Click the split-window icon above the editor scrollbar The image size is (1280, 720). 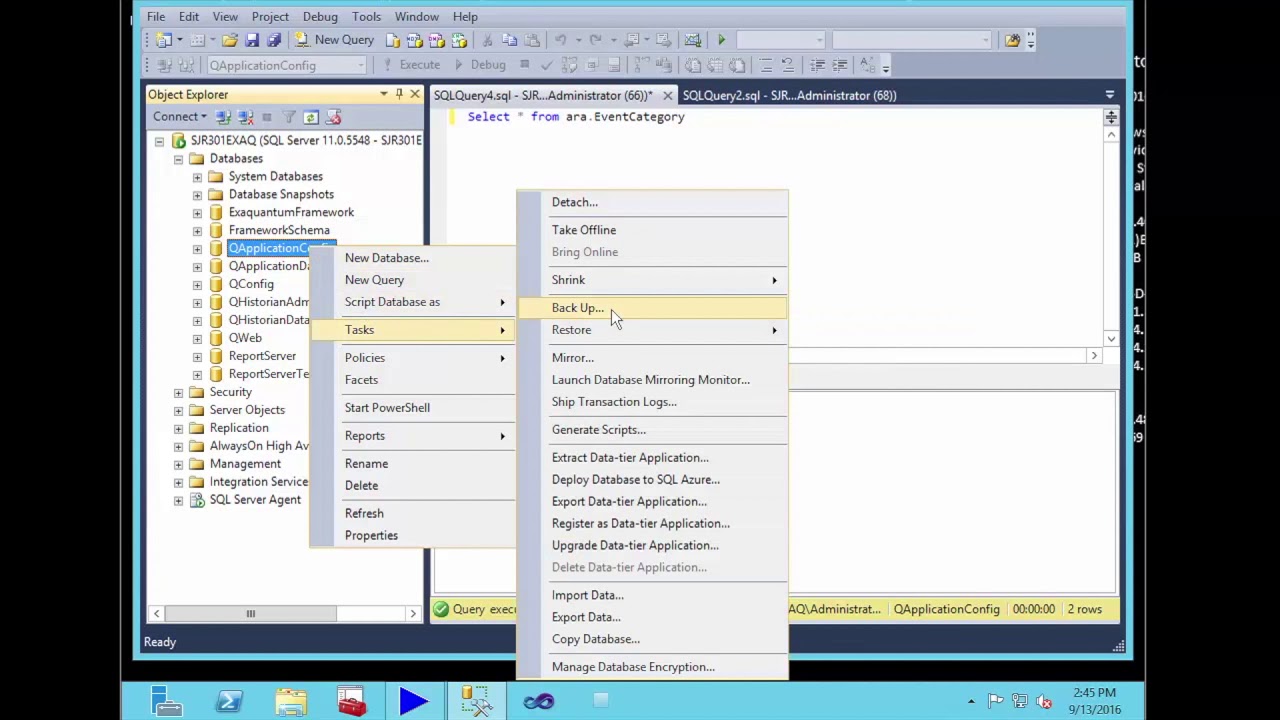click(x=1111, y=117)
